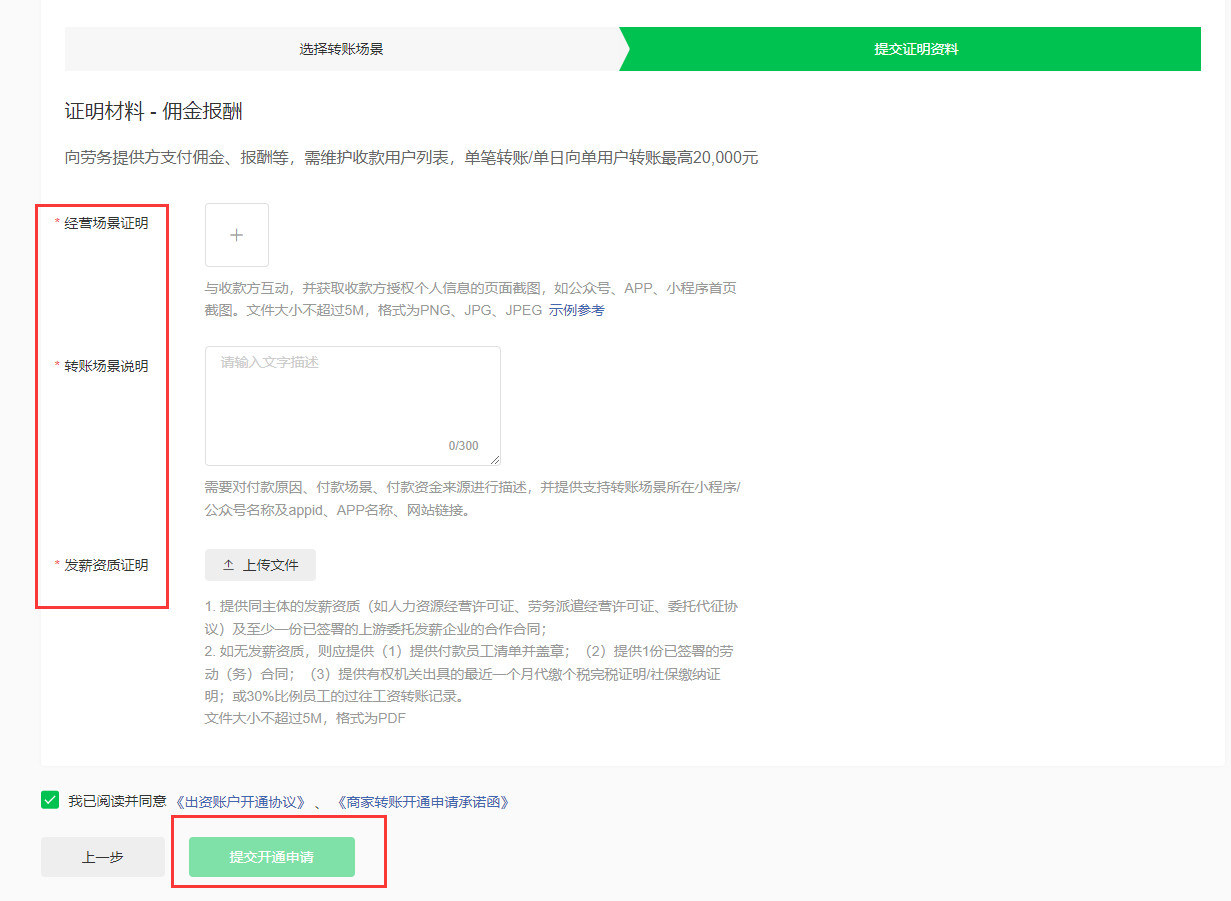Click the 转账场景说明 field label
The width and height of the screenshot is (1231, 901).
pyautogui.click(x=107, y=366)
